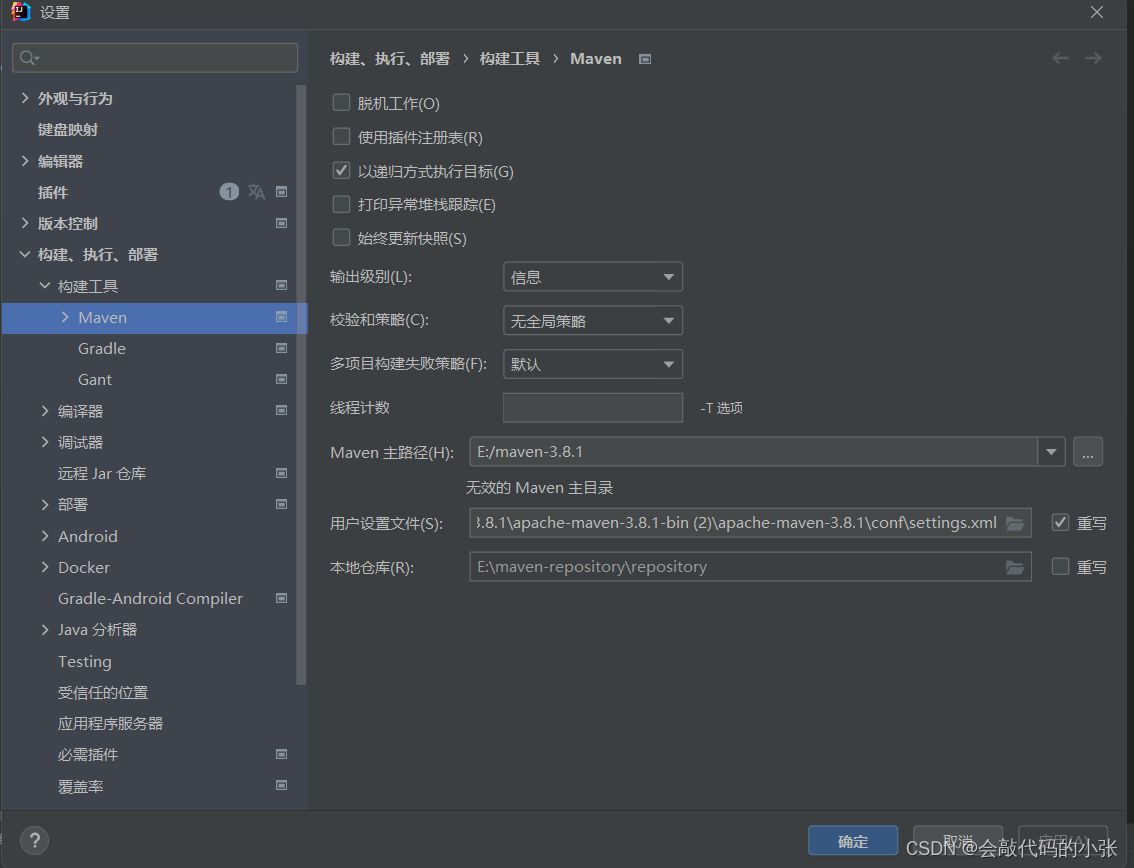Expand 调试器 tree node

click(45, 442)
